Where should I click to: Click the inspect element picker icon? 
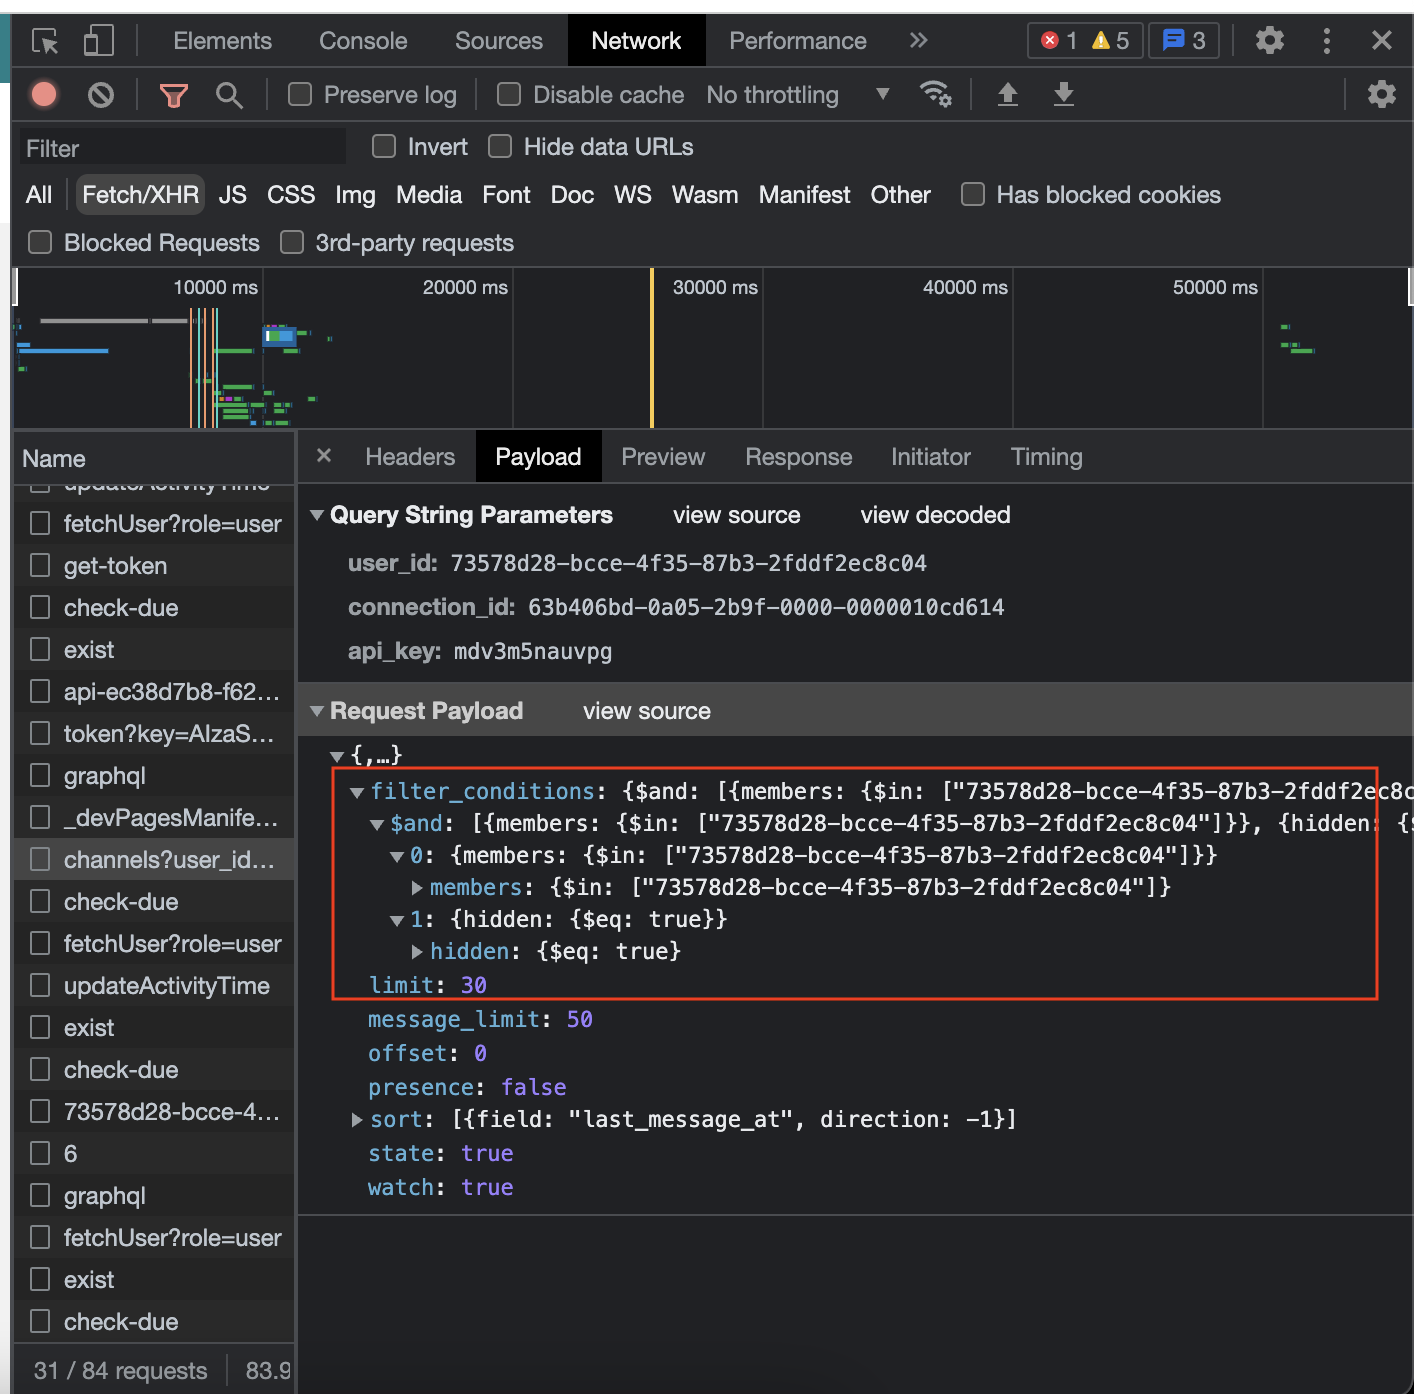click(x=46, y=41)
